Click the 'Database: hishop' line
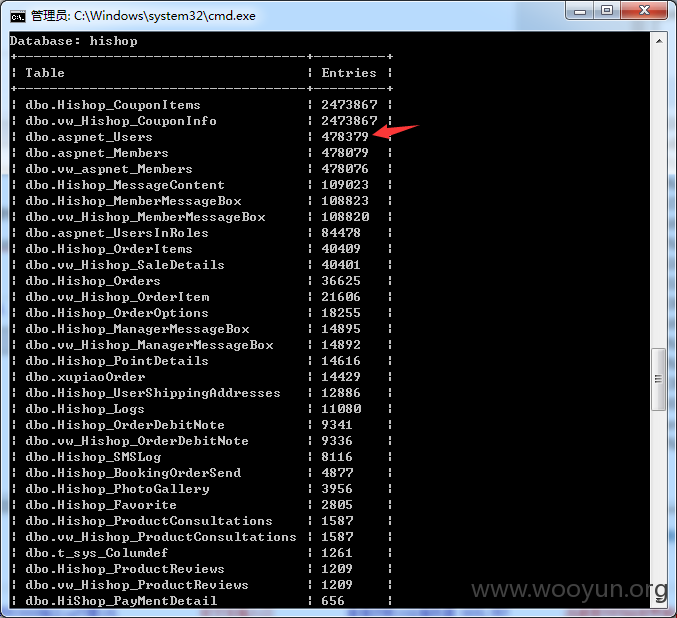This screenshot has width=677, height=618. 74,41
